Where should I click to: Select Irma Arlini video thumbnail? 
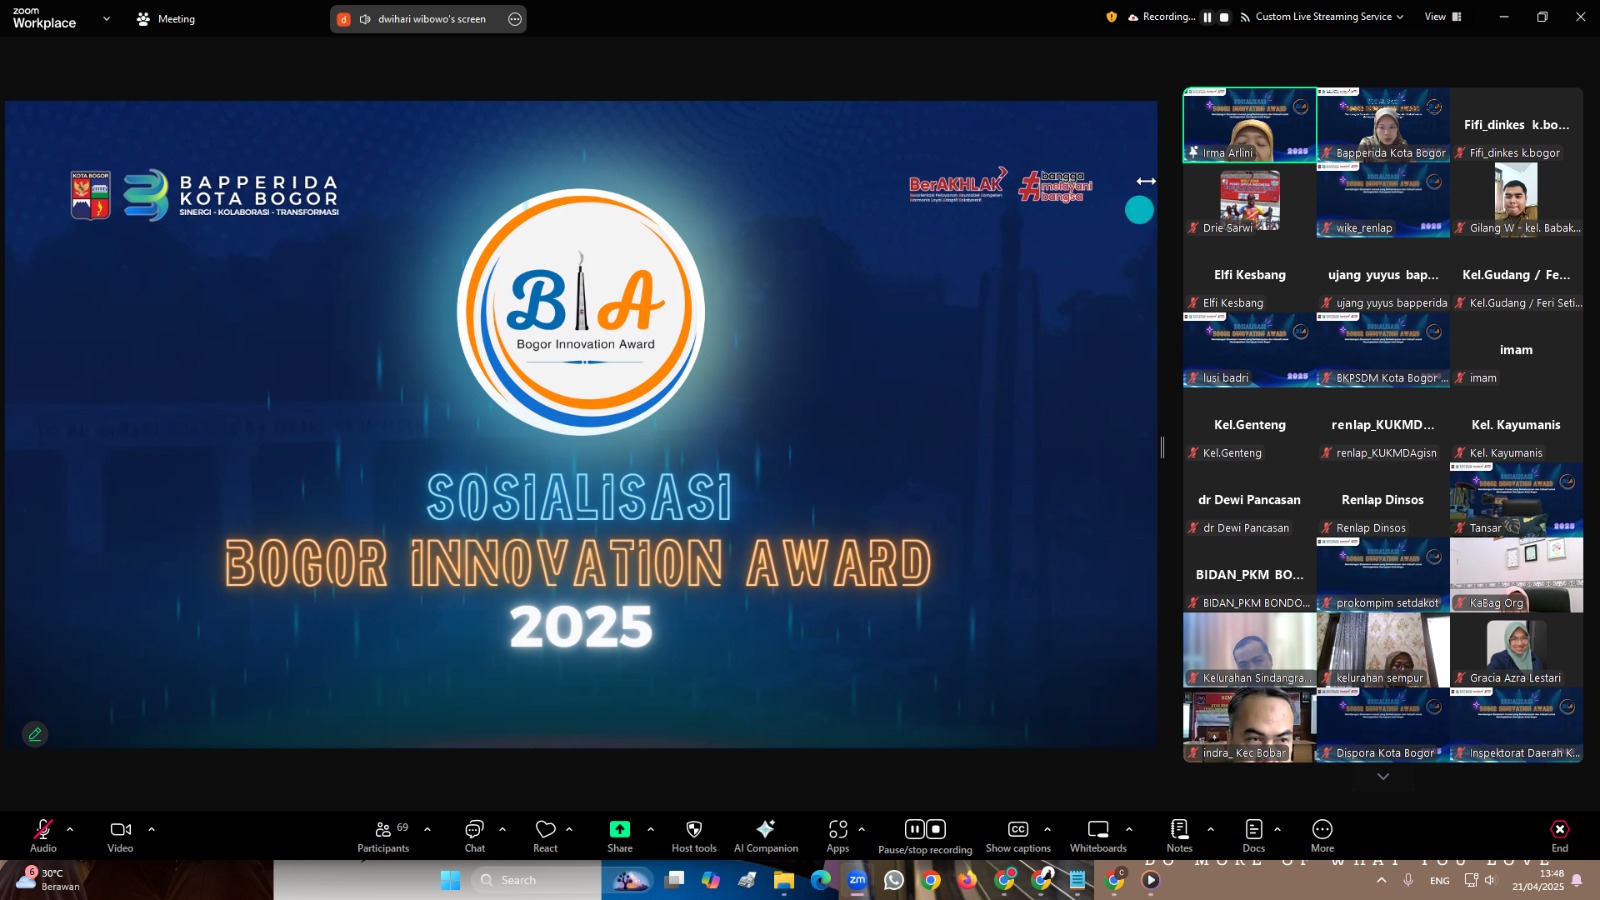click(x=1249, y=125)
